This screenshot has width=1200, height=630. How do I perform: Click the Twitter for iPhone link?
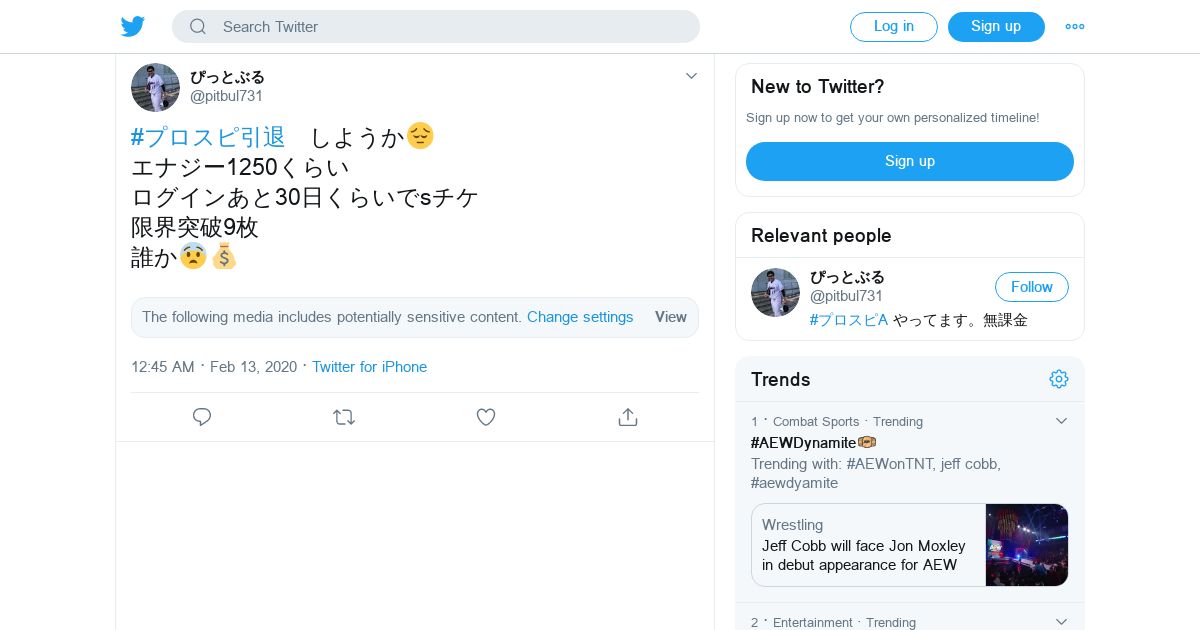pyautogui.click(x=369, y=367)
